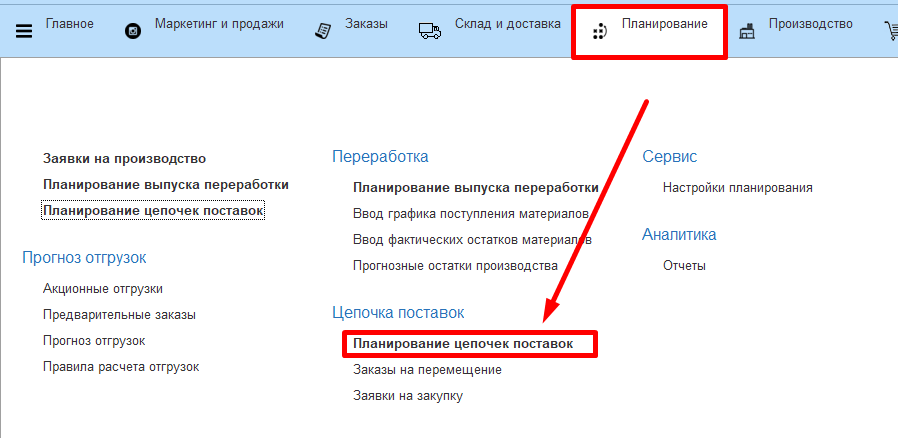
Task: Switch to Маркетинг и продажи section
Action: 219,24
